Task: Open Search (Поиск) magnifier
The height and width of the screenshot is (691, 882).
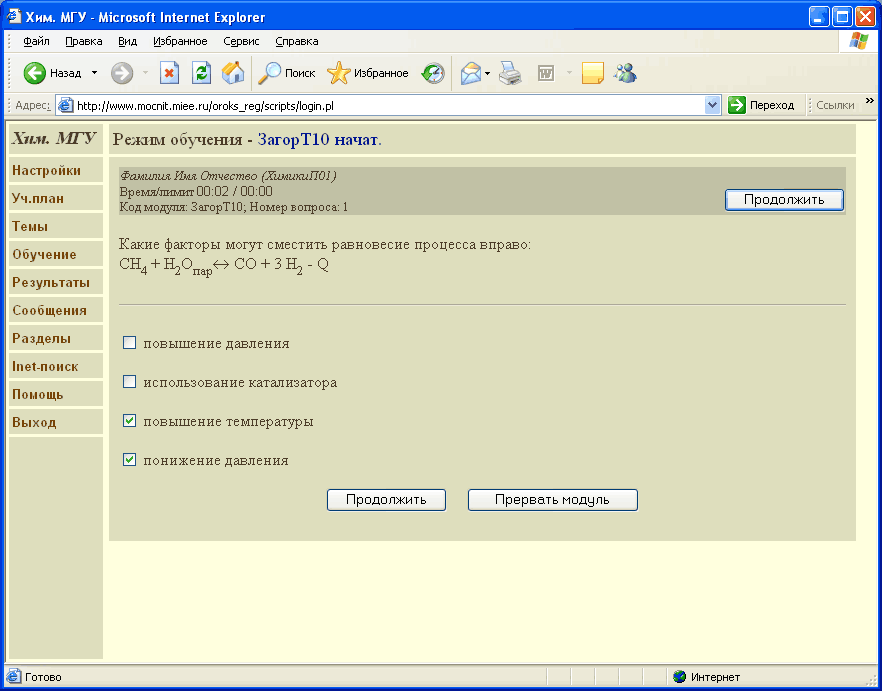Action: (x=269, y=73)
